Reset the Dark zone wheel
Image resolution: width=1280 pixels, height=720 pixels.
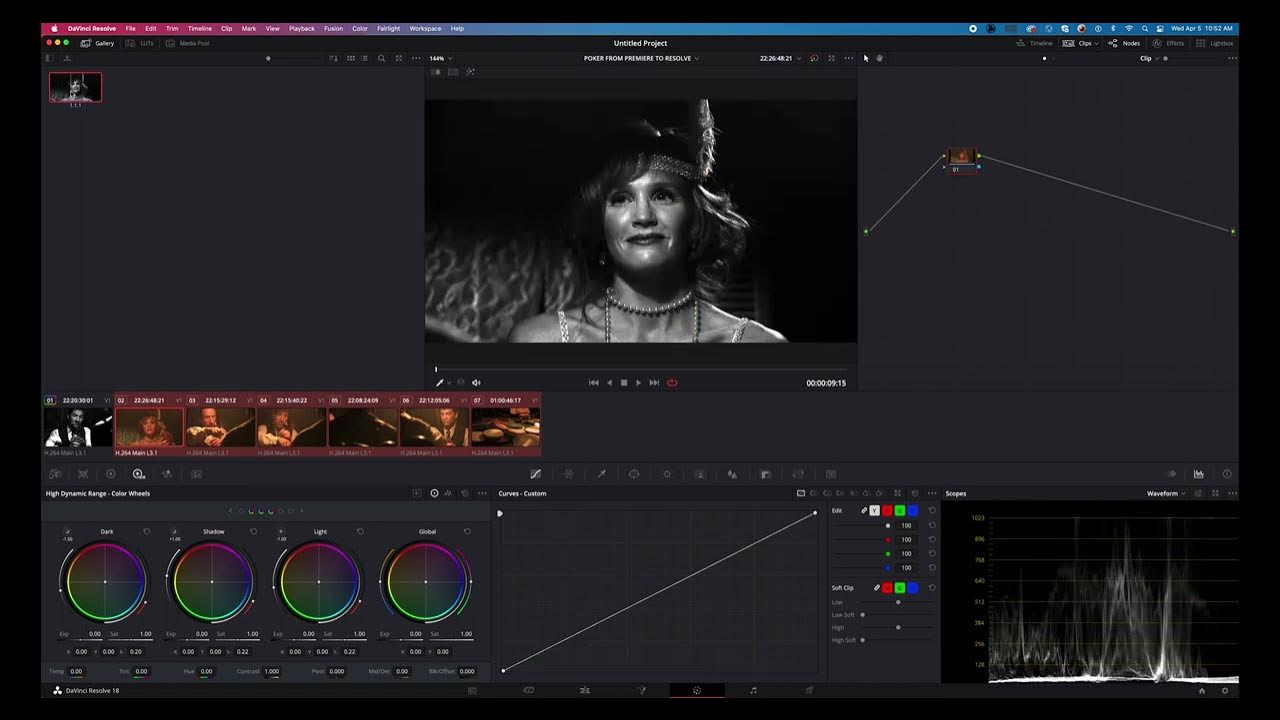pyautogui.click(x=147, y=531)
